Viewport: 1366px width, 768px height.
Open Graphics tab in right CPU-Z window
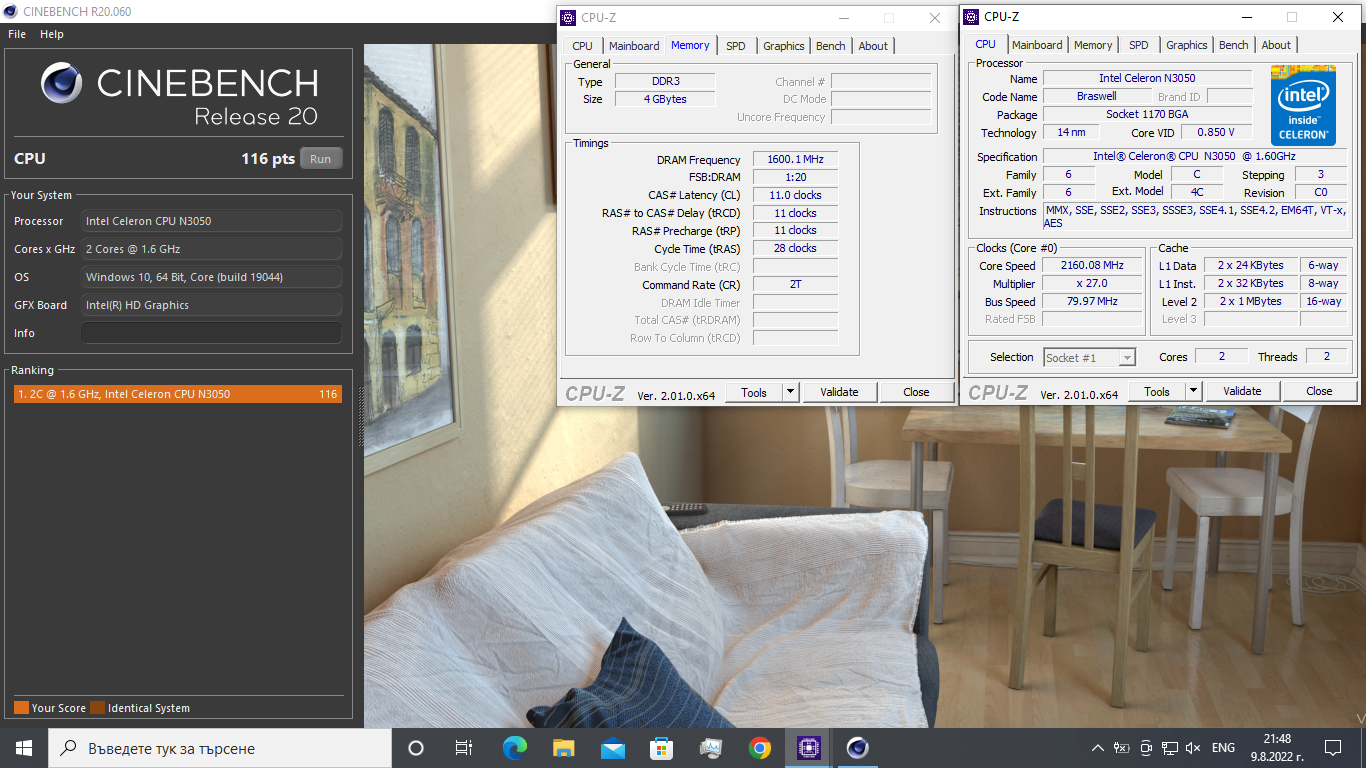click(1187, 45)
